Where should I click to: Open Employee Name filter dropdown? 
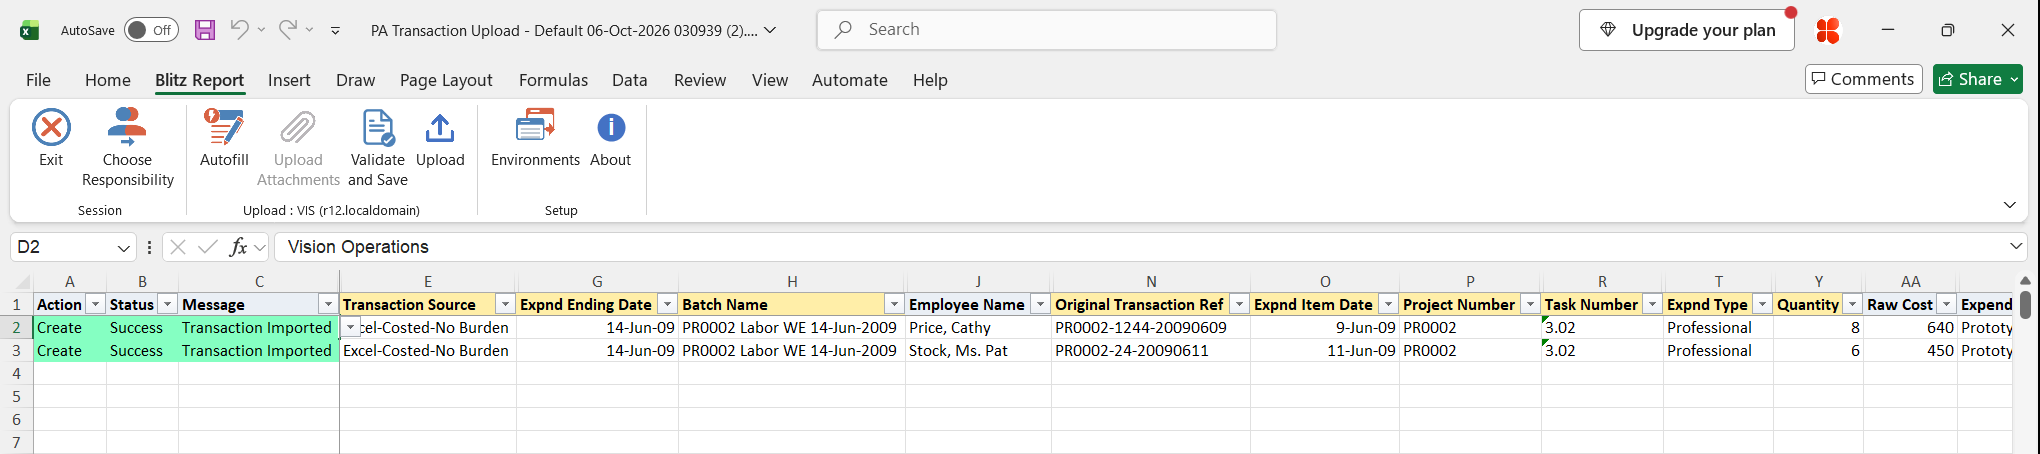pos(1041,304)
